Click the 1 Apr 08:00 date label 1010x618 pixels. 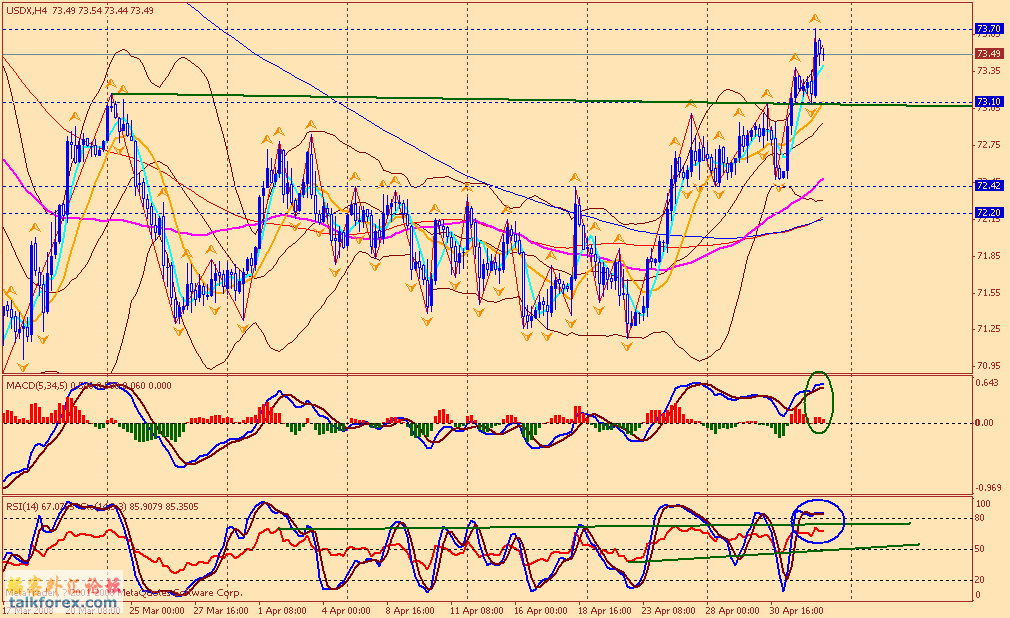coord(280,608)
